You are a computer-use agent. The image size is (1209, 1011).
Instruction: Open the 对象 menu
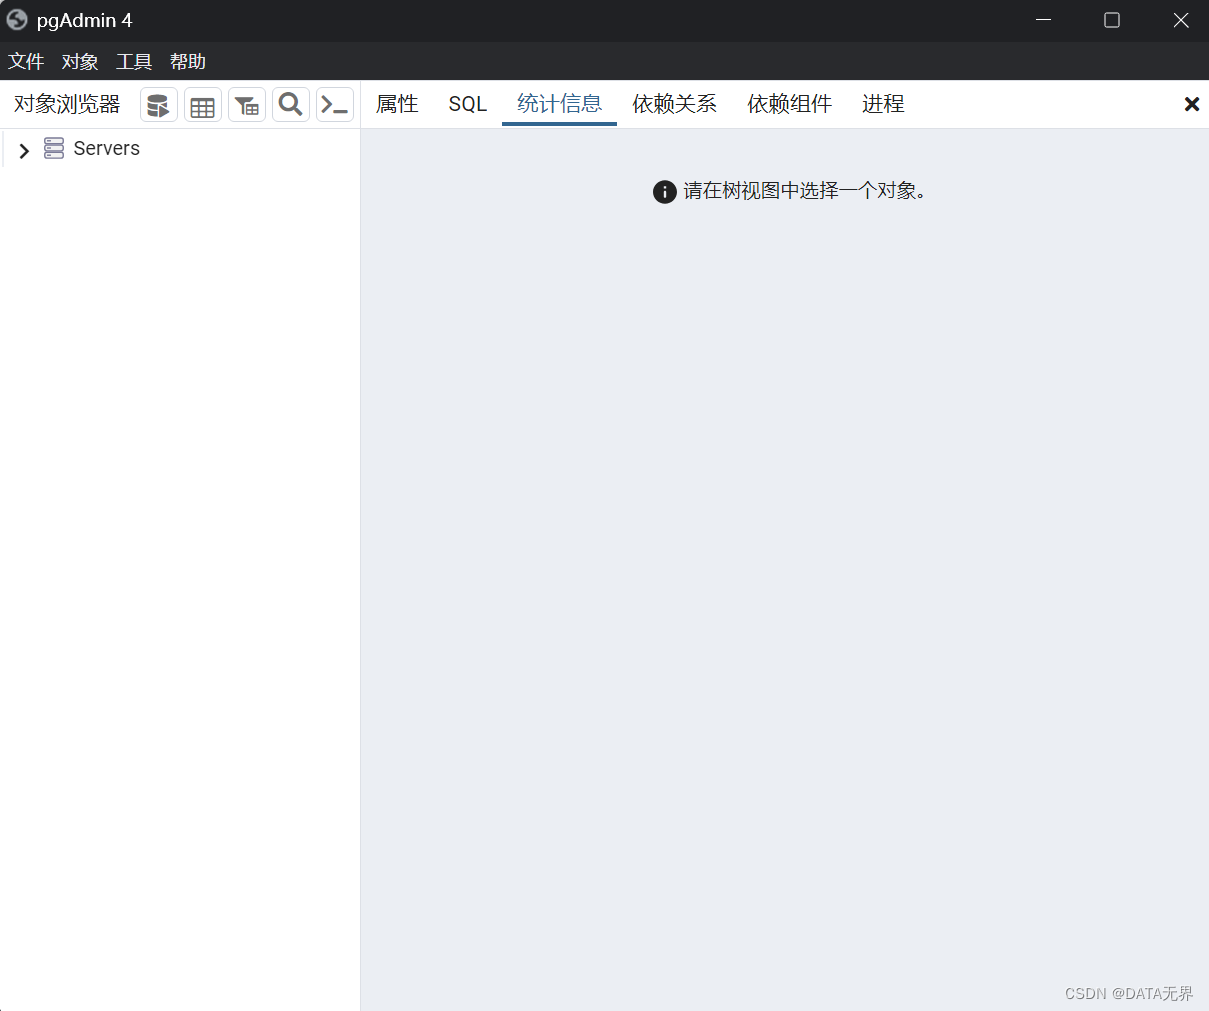[x=80, y=61]
